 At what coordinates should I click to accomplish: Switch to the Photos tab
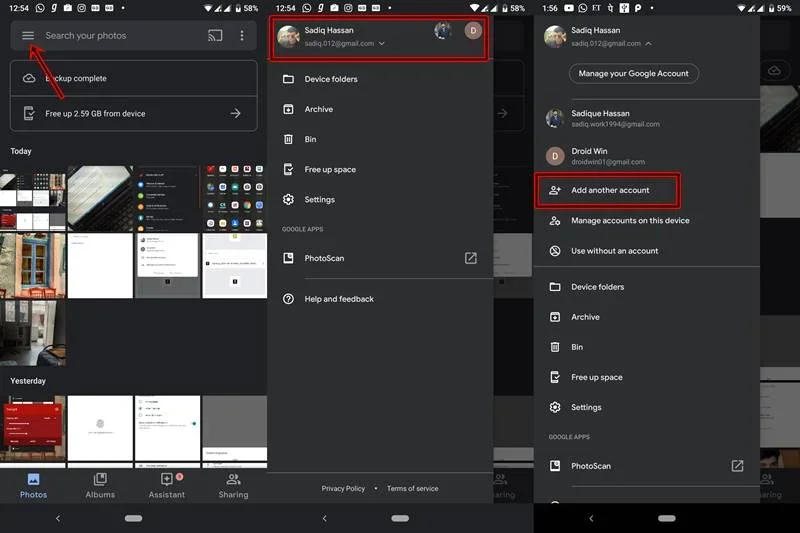click(x=33, y=486)
